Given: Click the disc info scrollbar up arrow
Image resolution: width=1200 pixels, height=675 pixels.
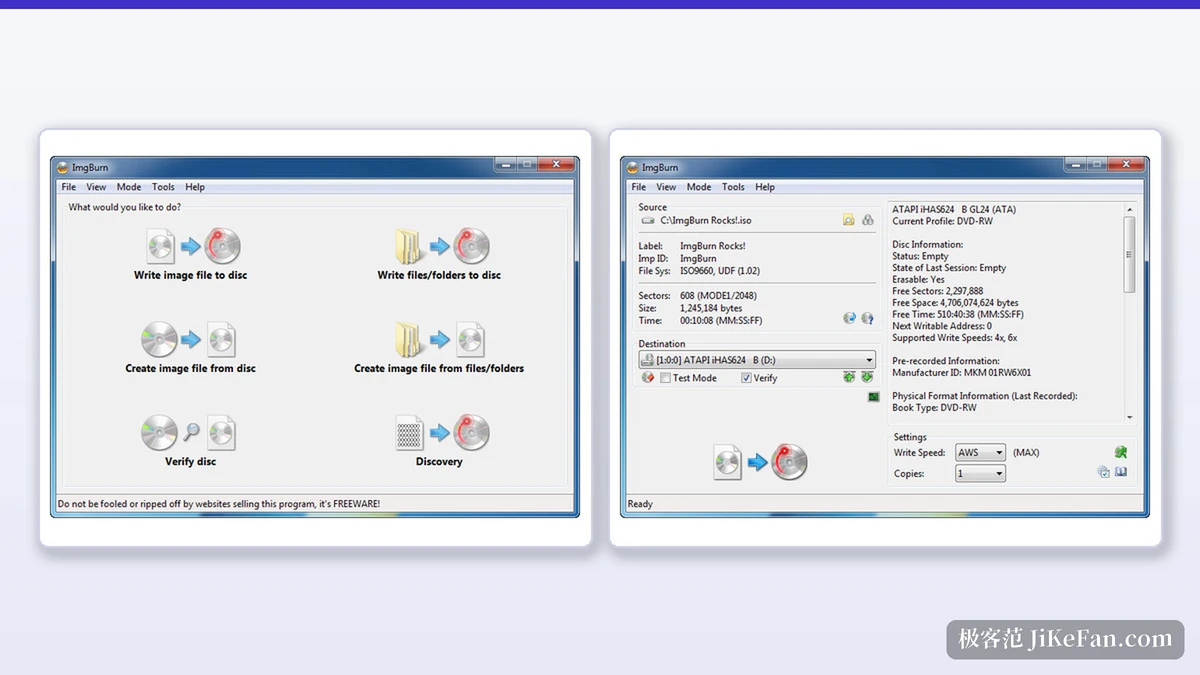Looking at the screenshot, I should click(1130, 209).
